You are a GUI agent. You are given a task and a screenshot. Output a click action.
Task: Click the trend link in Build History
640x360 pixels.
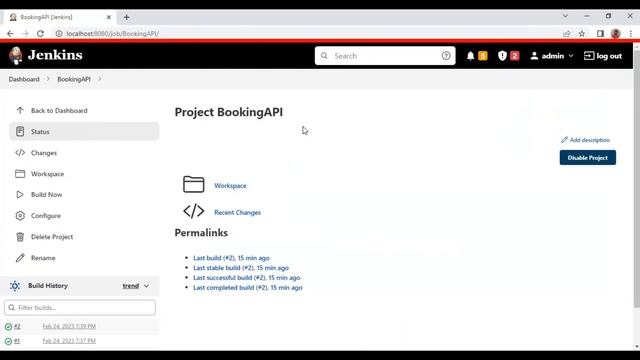pyautogui.click(x=131, y=286)
